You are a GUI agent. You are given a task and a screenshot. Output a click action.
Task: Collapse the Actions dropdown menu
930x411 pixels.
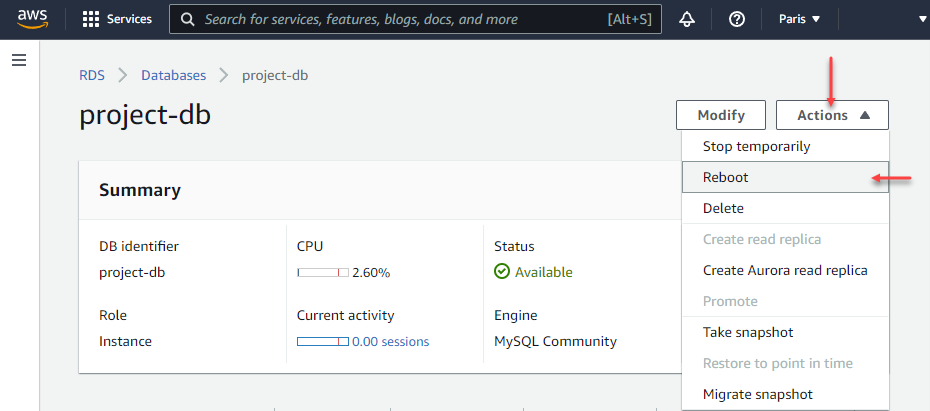tap(832, 115)
